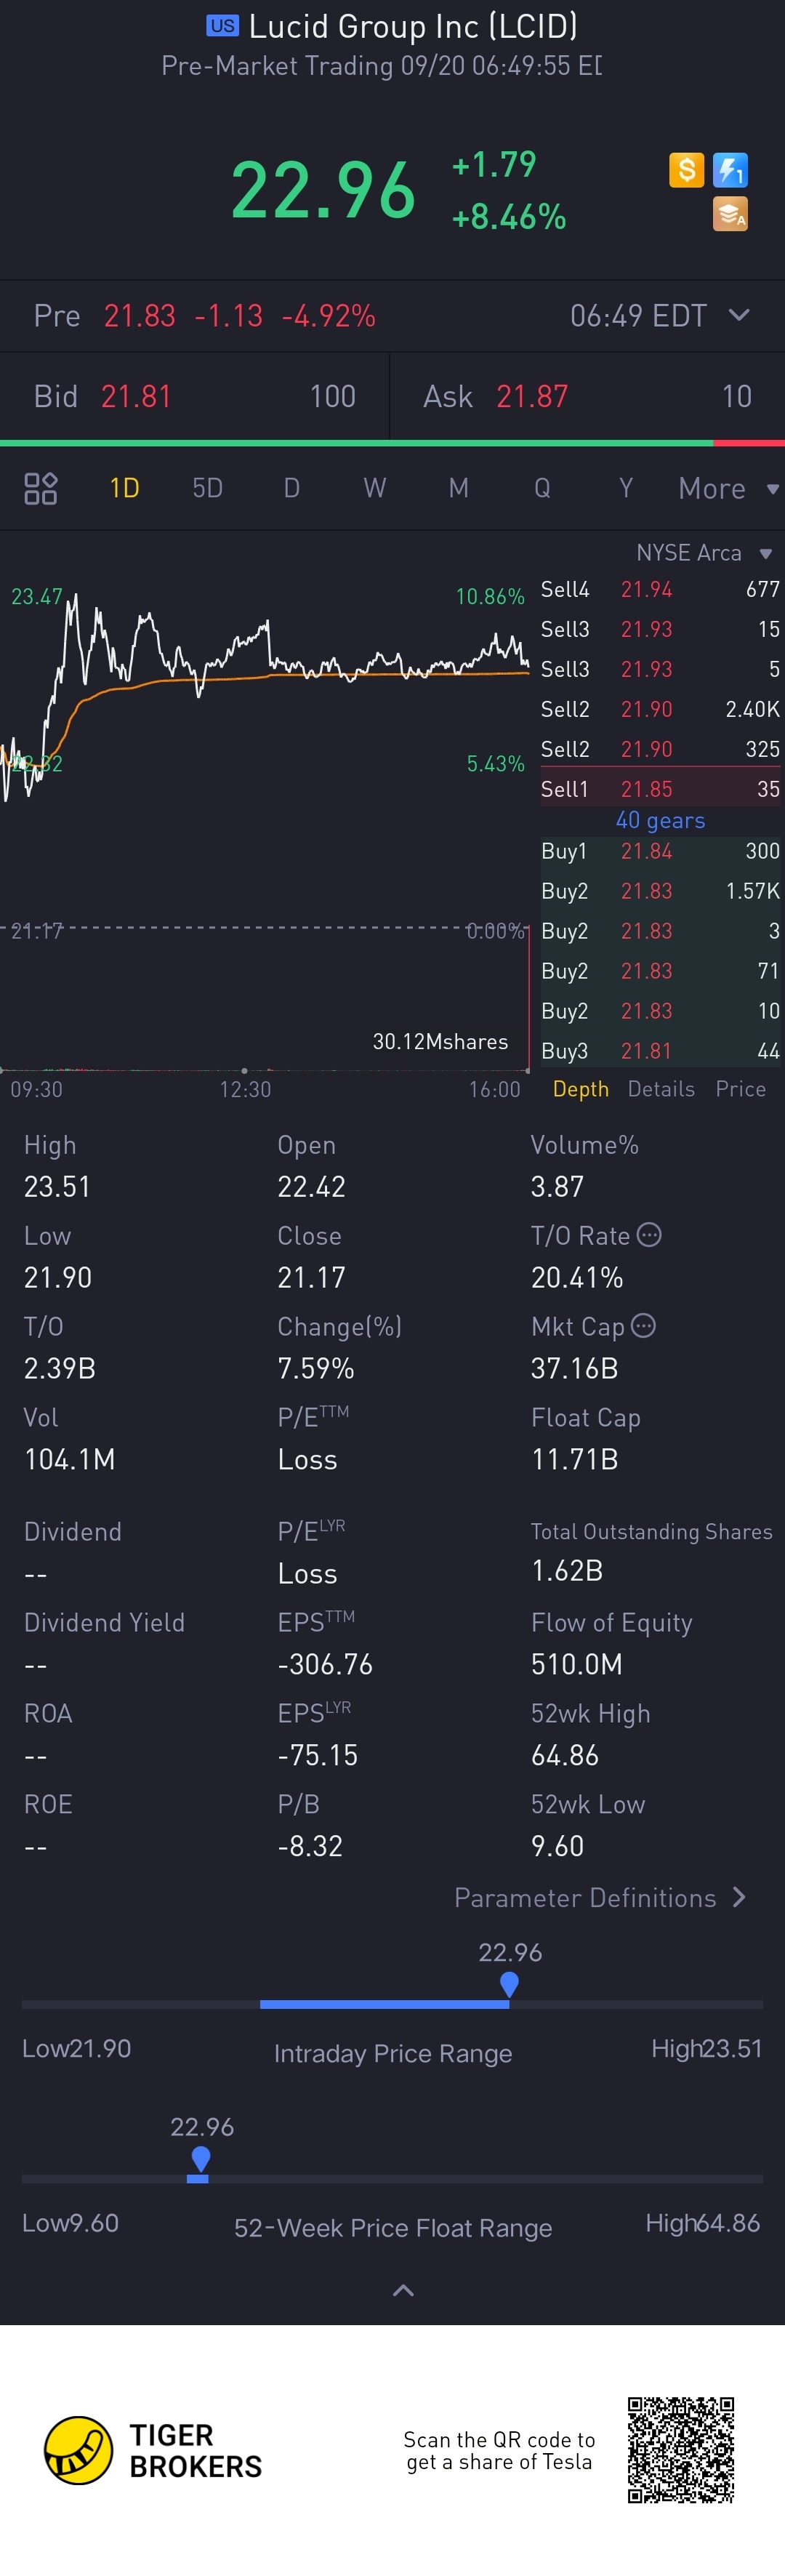785x2576 pixels.
Task: Open the chart layout grid icon
Action: pyautogui.click(x=41, y=488)
